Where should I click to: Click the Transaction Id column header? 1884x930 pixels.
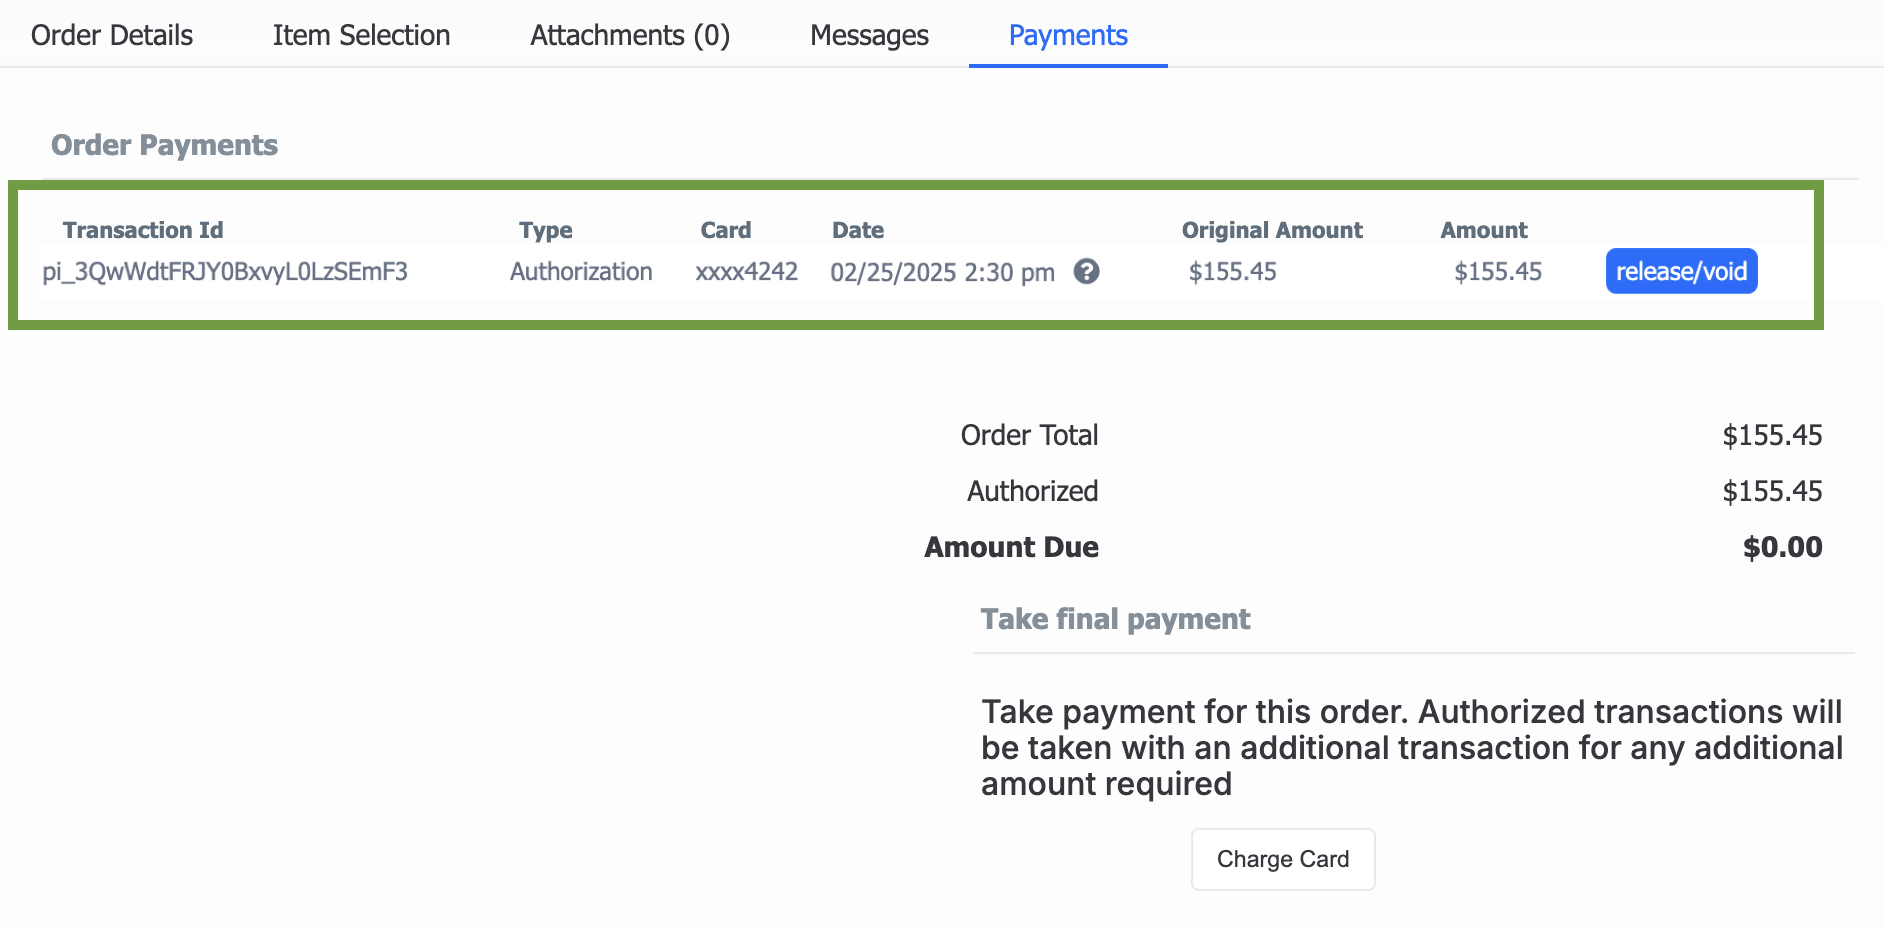[x=143, y=230]
